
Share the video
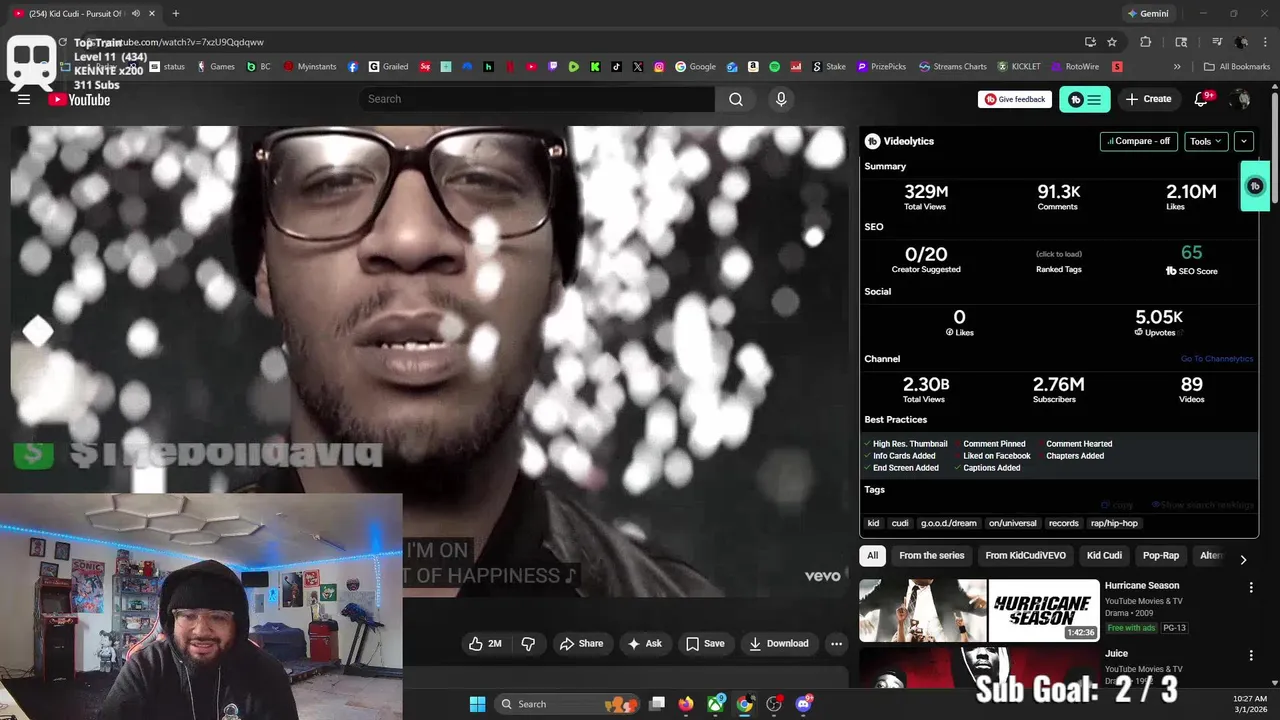pos(581,644)
